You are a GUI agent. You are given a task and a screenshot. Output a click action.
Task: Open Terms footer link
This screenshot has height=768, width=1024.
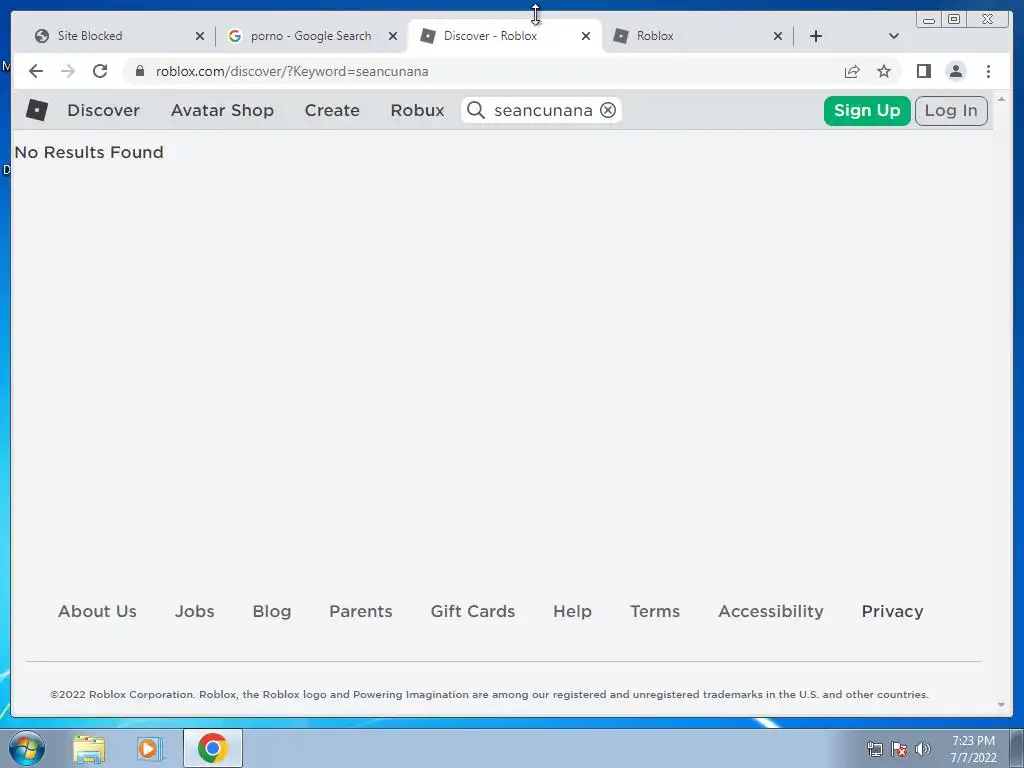[x=655, y=611]
